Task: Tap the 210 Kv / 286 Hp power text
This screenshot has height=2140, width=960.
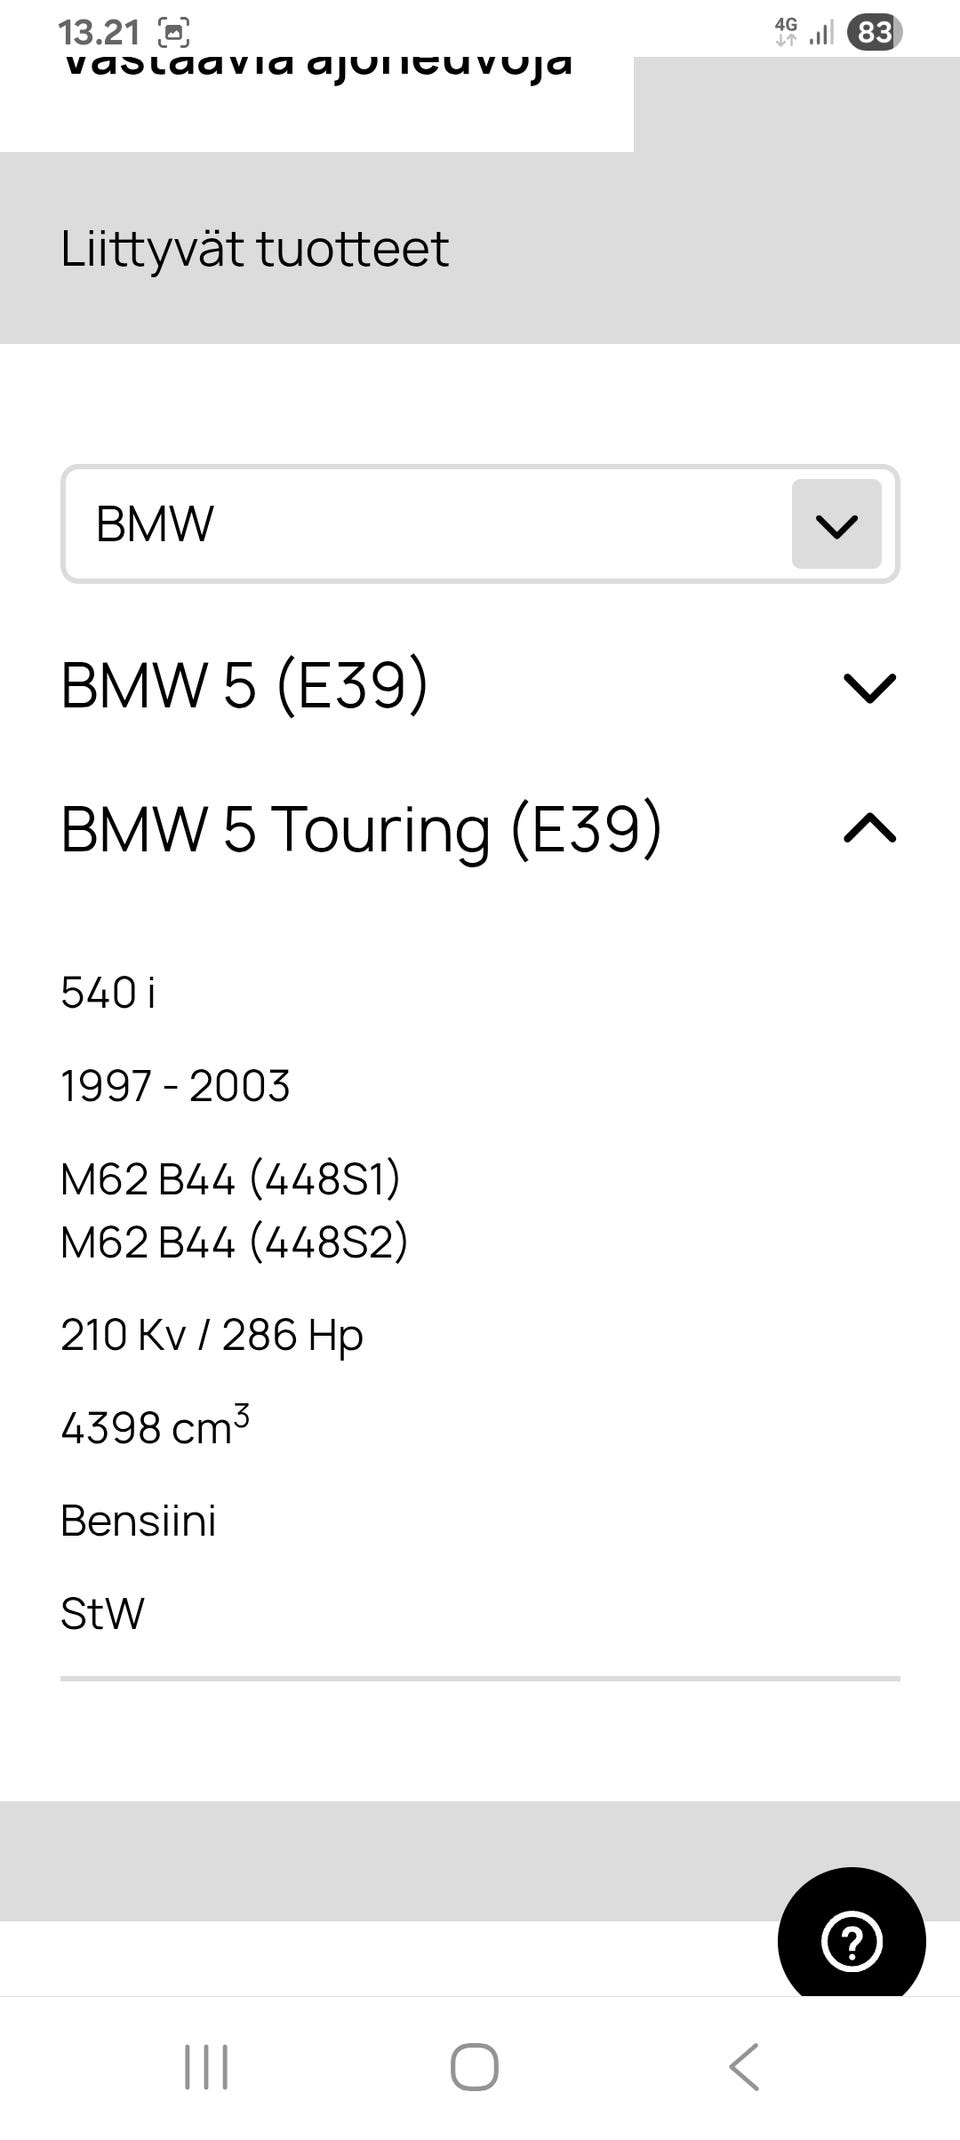Action: pos(212,1335)
